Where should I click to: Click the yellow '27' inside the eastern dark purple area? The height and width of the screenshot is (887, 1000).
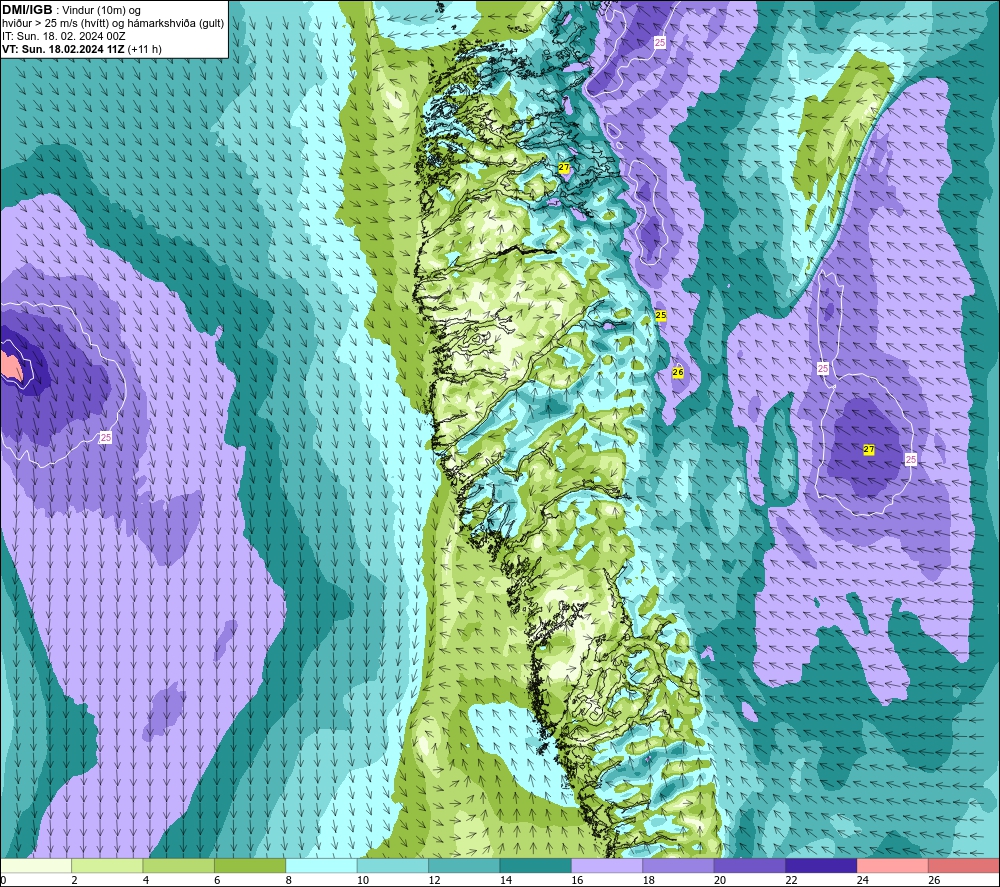pos(869,450)
